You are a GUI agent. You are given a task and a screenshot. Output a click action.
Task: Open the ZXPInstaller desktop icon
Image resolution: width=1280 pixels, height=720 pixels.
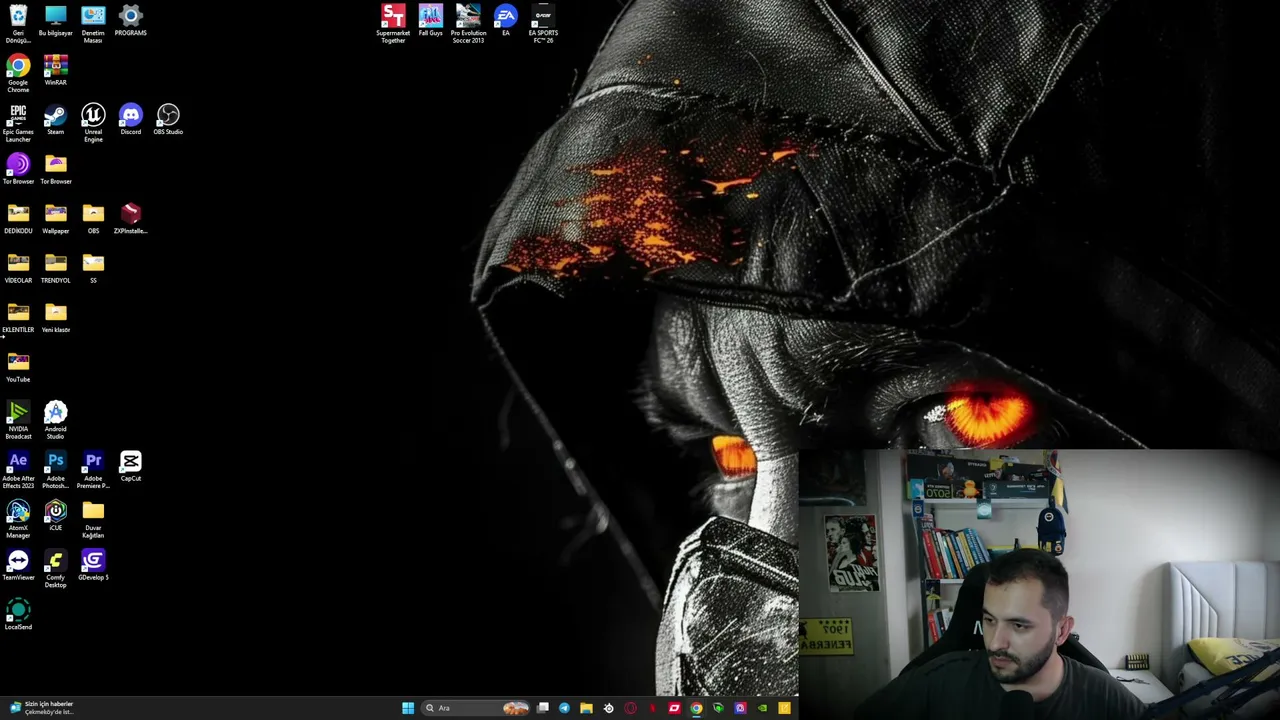(x=131, y=219)
